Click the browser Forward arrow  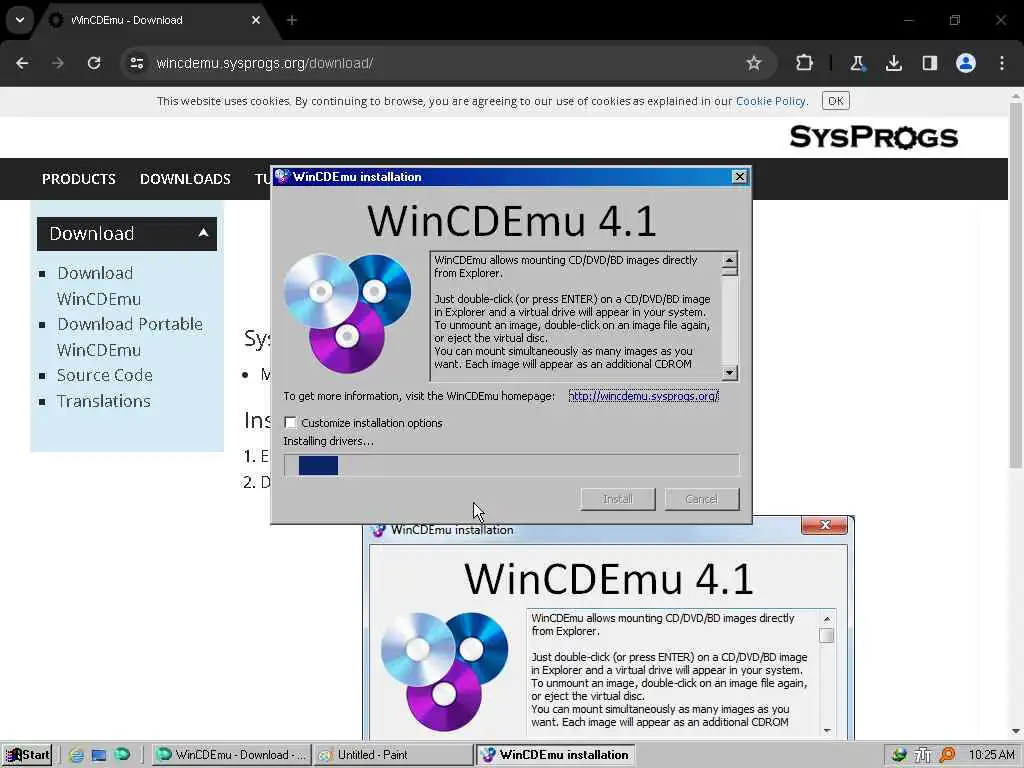coord(58,63)
